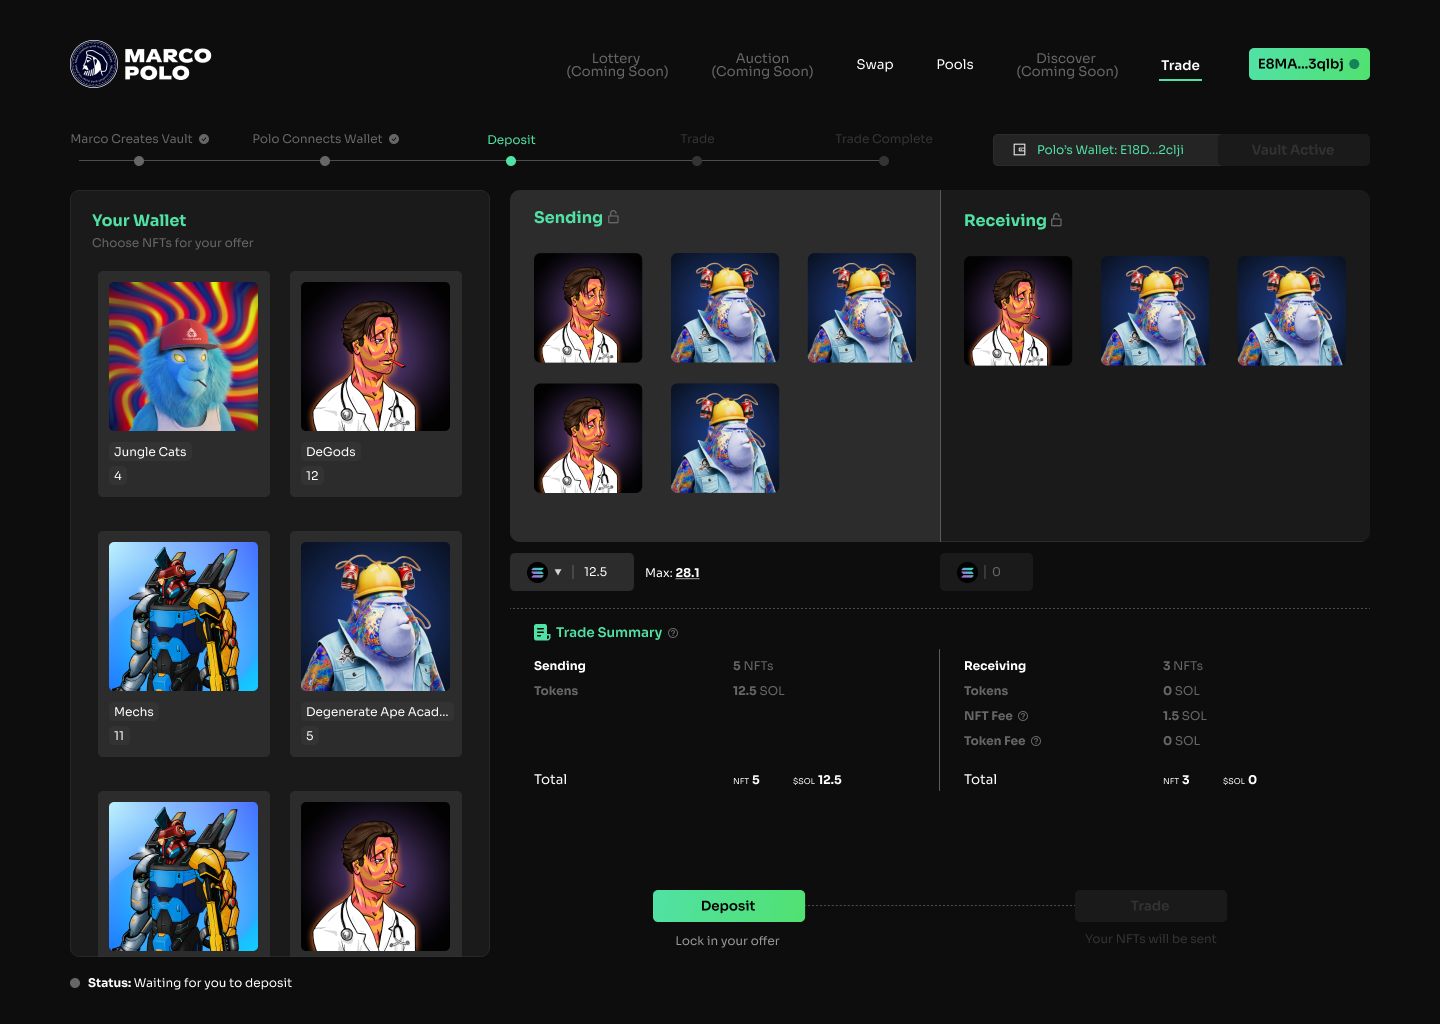
Task: Click the Marco Polo logo
Action: tap(139, 63)
